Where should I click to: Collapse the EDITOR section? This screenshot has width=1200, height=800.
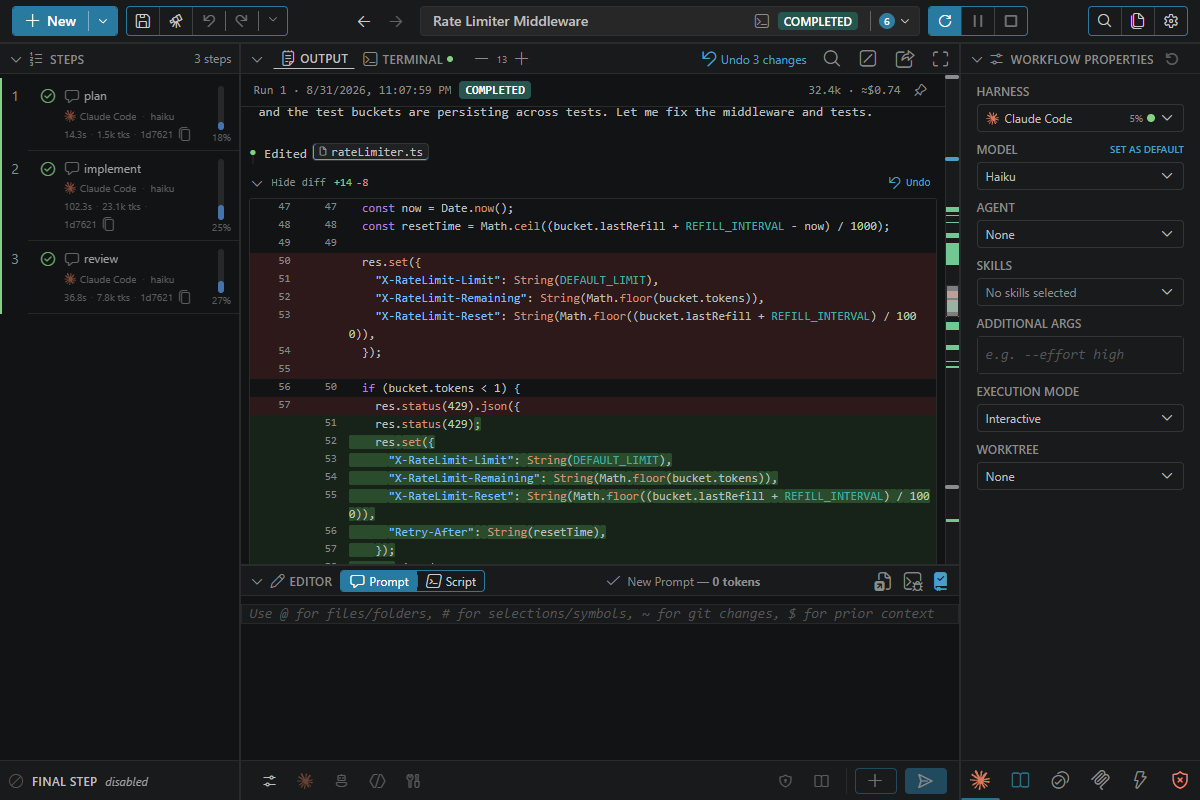click(256, 581)
